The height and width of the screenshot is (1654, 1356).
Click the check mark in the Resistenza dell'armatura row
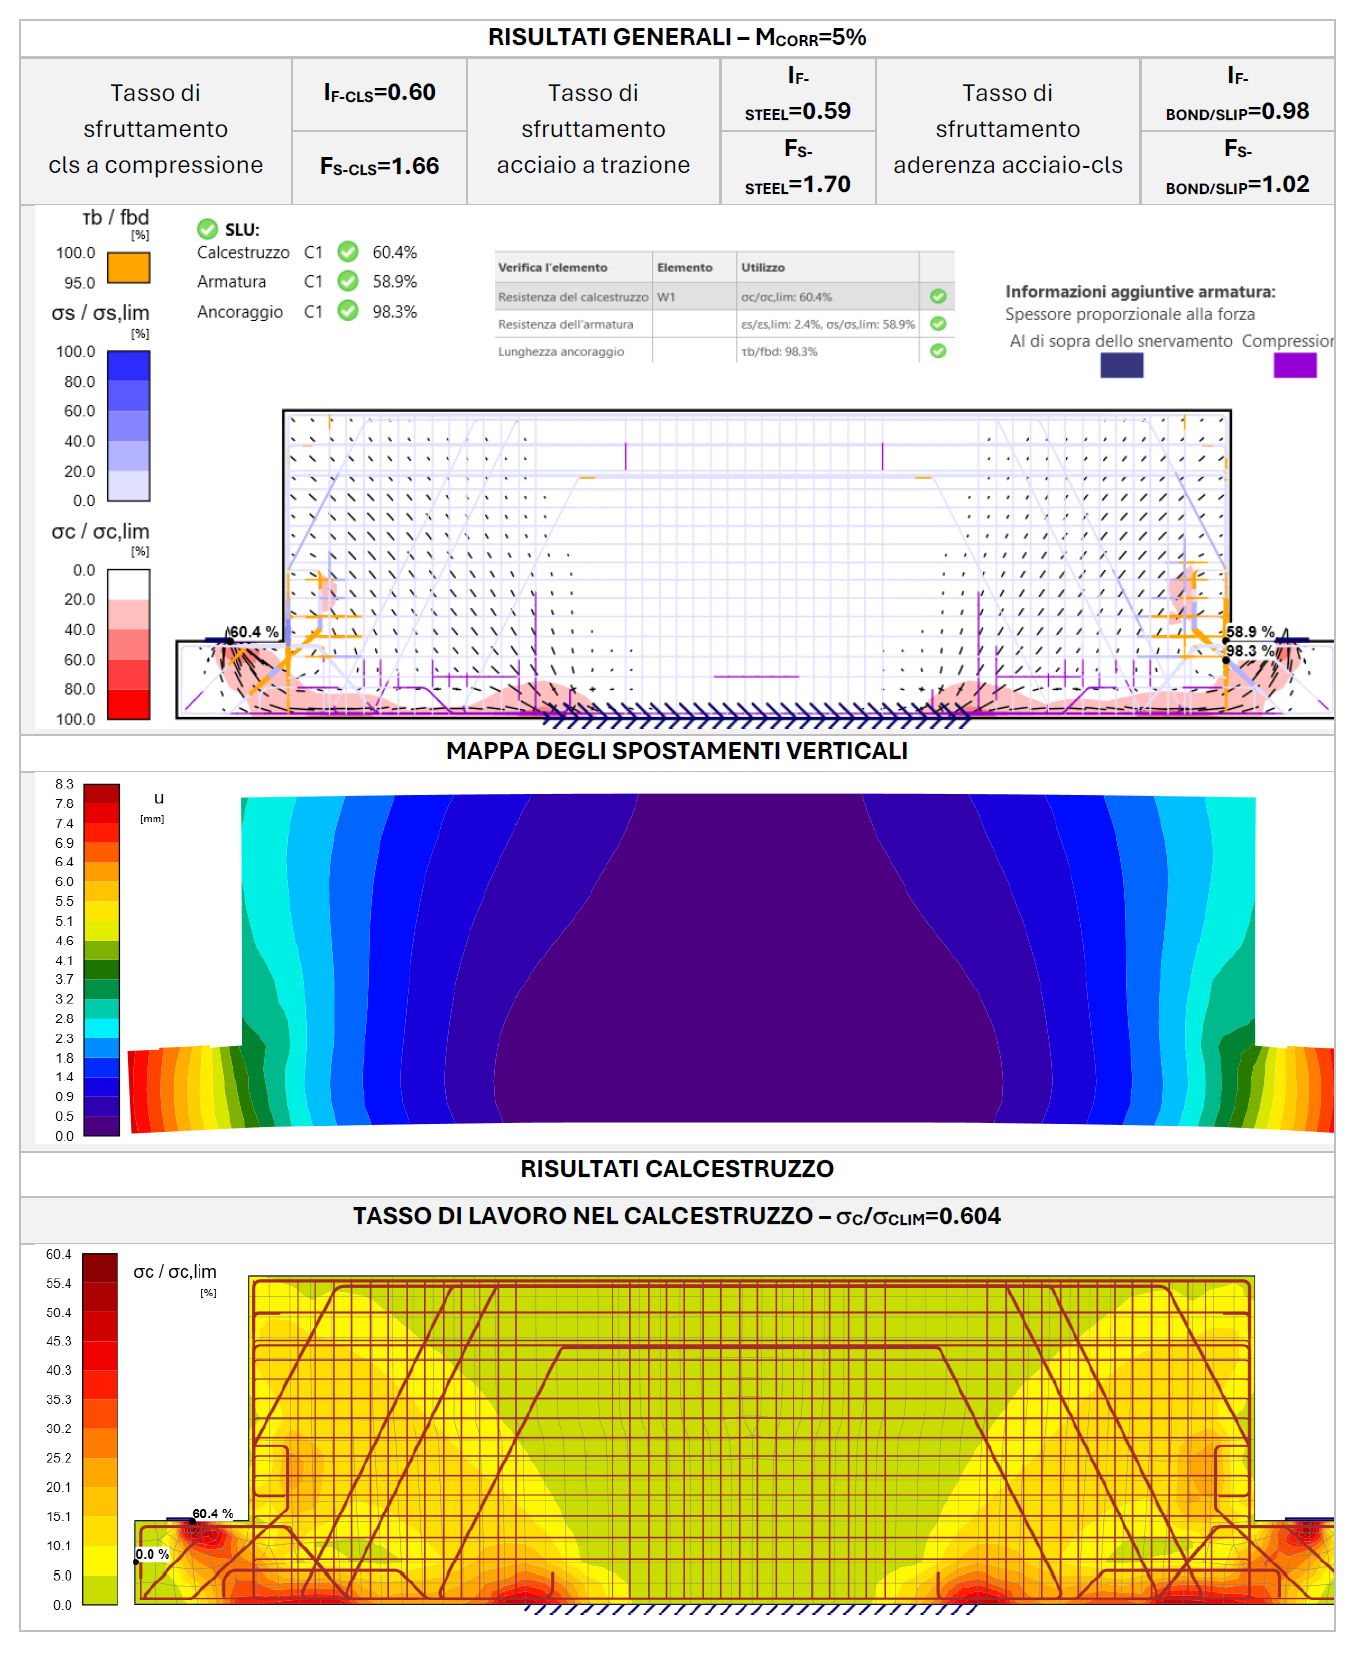(938, 324)
